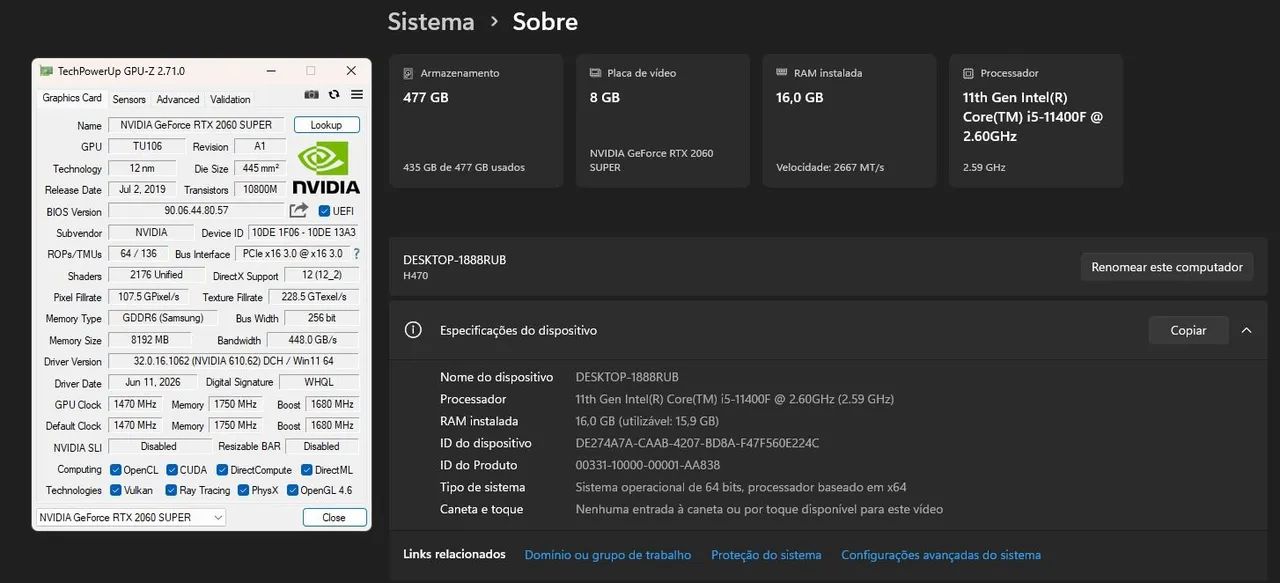The width and height of the screenshot is (1280, 583).
Task: Click the NVIDIA logo in GPU-Z
Action: point(325,167)
